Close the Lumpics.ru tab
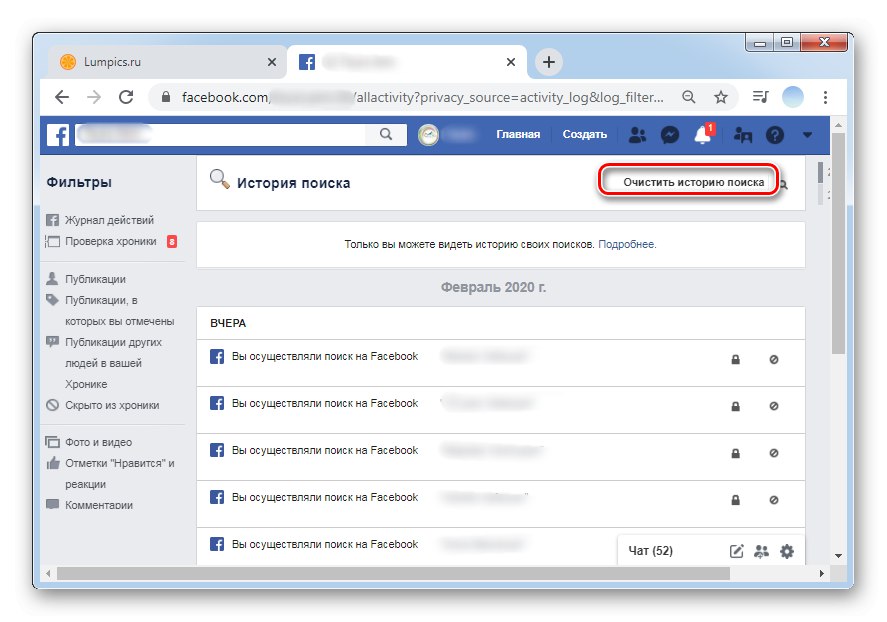Viewport: 887px width, 622px height. (272, 62)
